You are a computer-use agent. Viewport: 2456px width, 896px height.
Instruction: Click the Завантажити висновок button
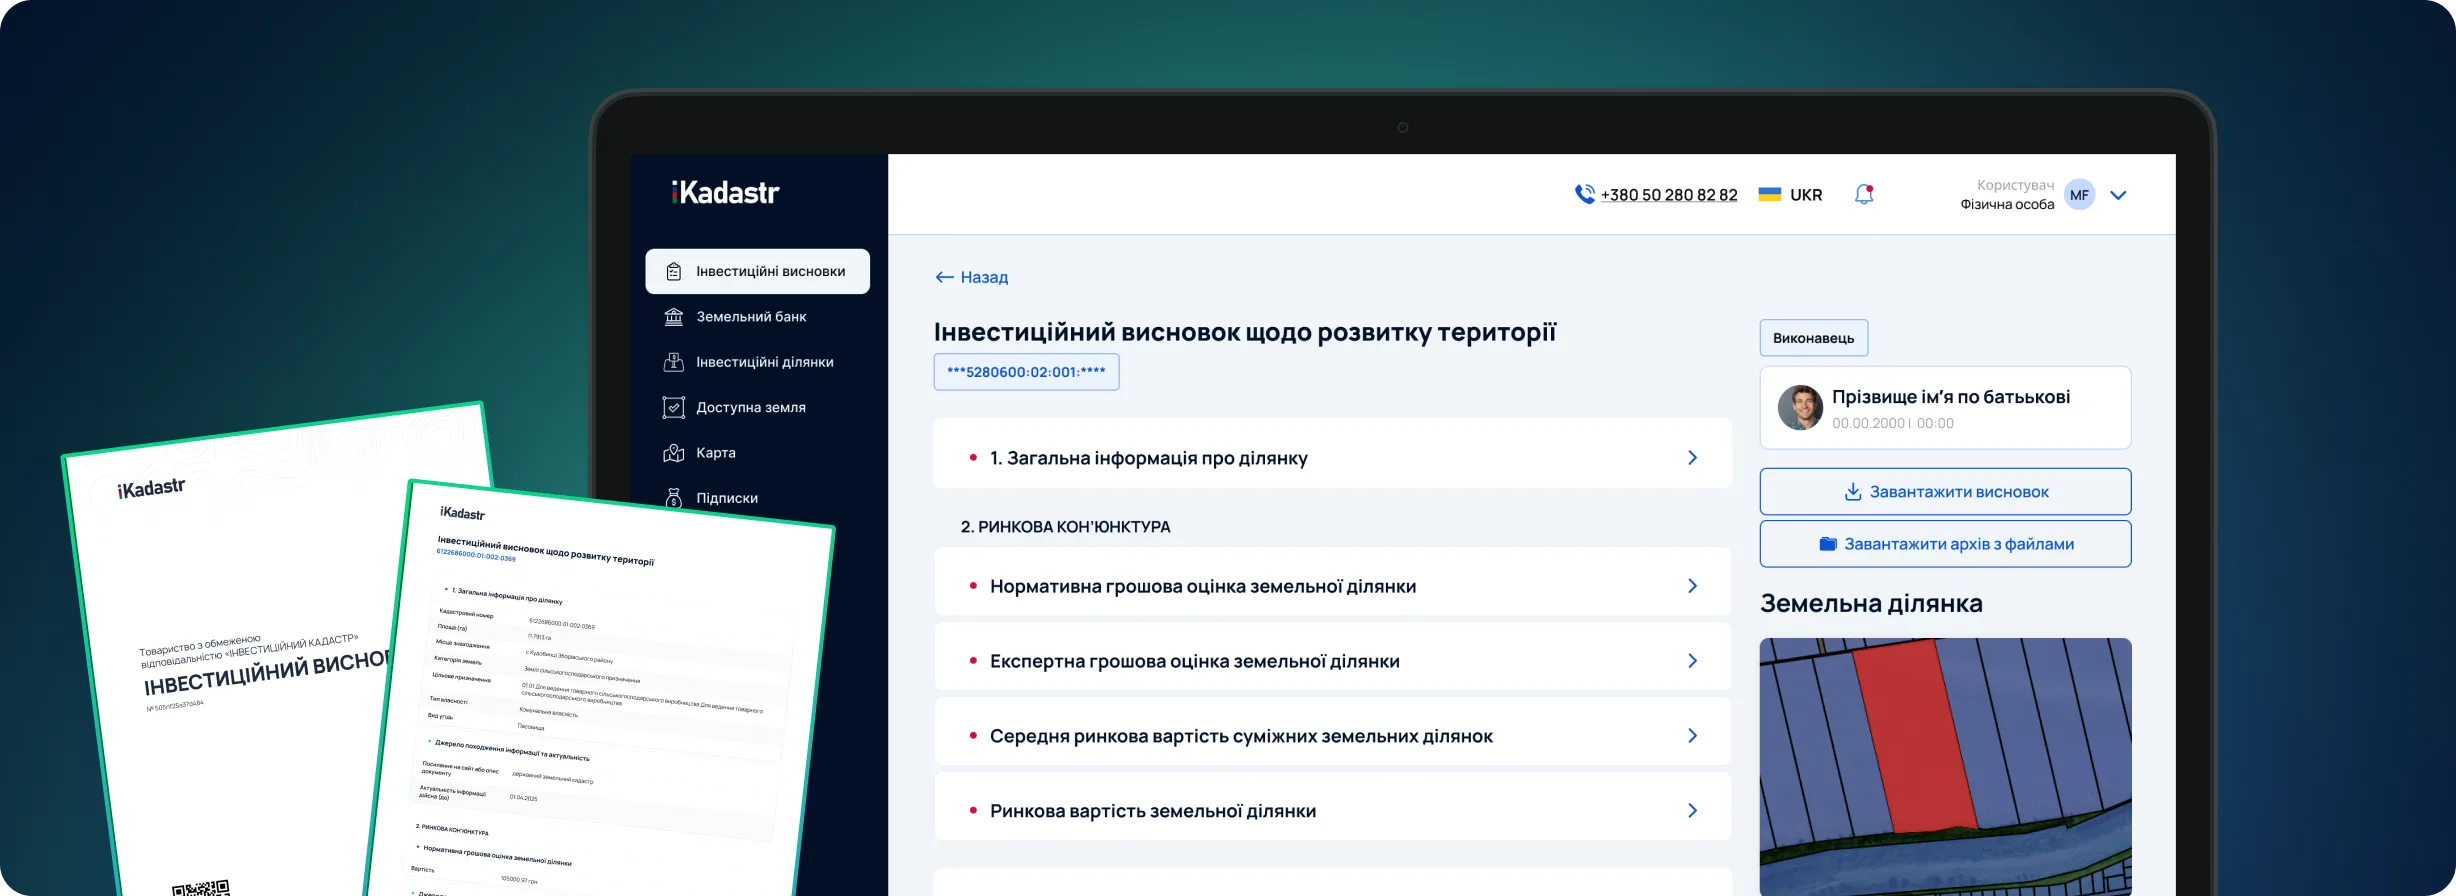click(x=1945, y=492)
